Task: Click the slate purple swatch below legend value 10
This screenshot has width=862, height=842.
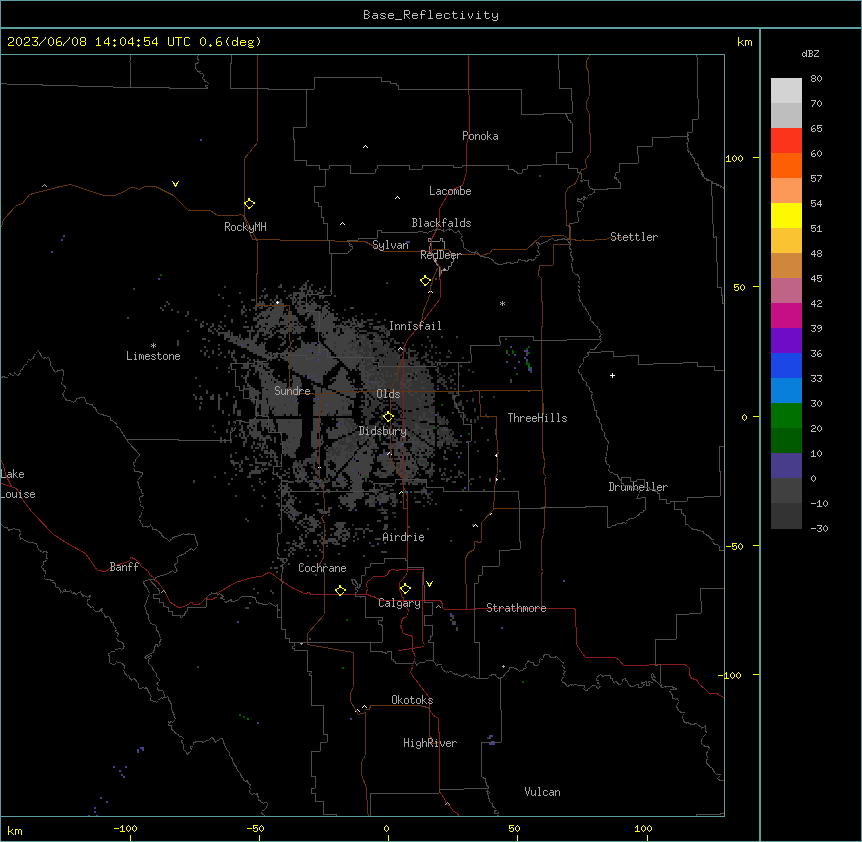Action: tap(786, 466)
